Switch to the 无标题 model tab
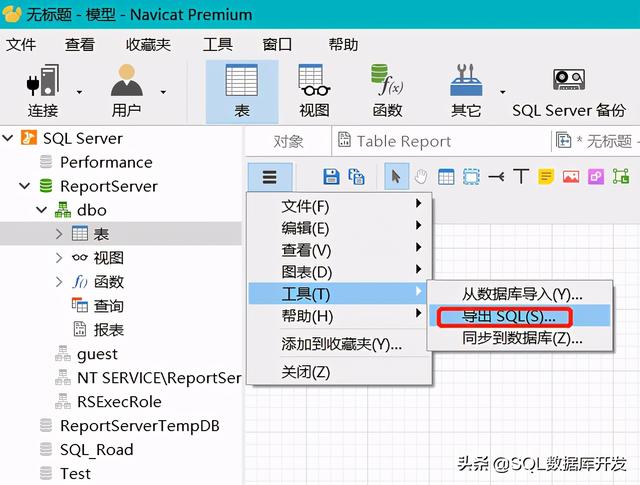This screenshot has height=485, width=640. pos(596,141)
